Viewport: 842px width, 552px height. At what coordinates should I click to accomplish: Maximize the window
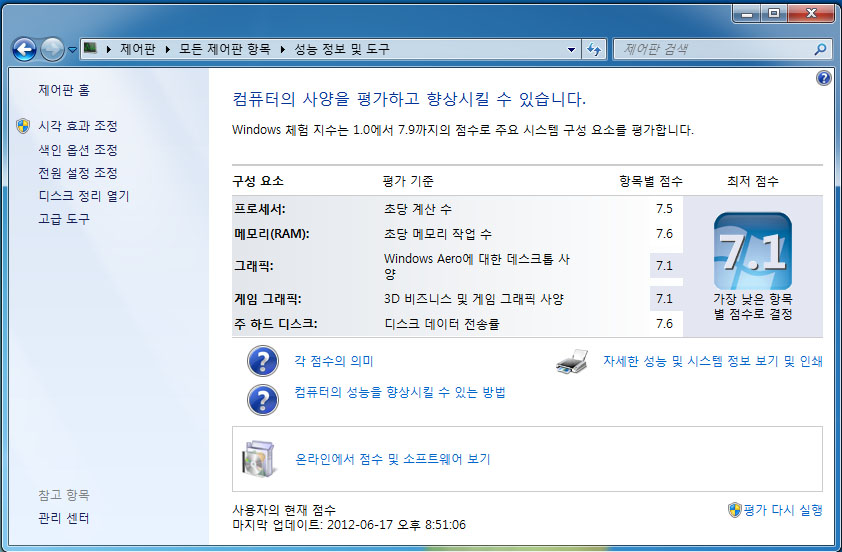coord(774,13)
